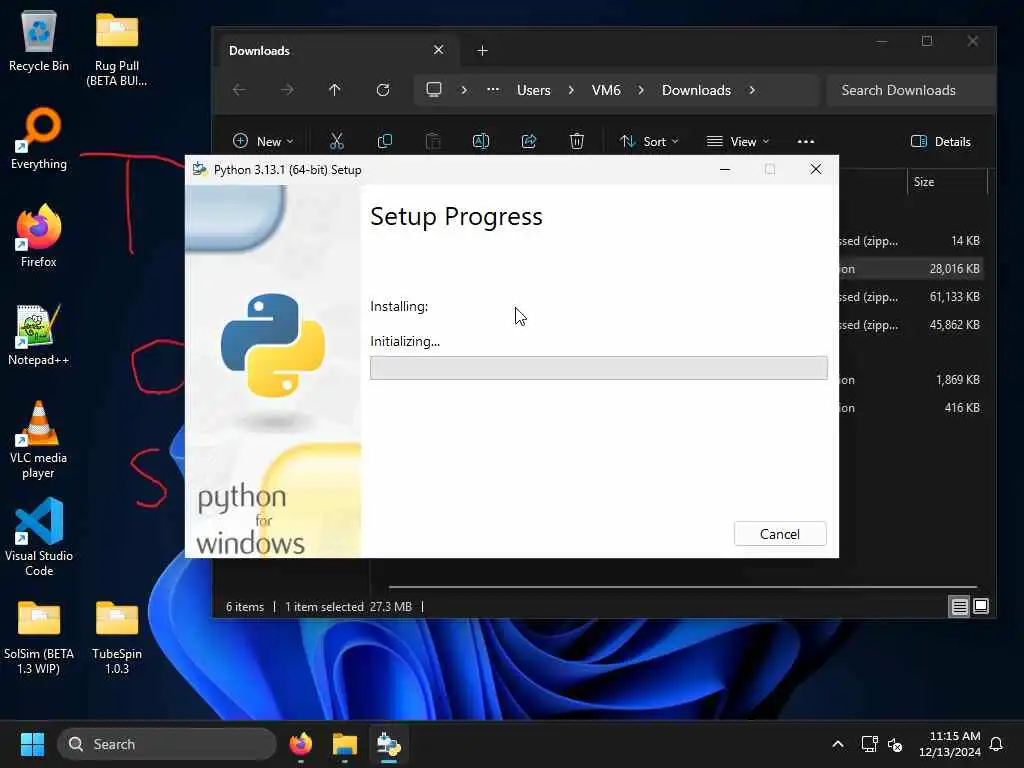The image size is (1024, 768).
Task: Click the Downloads breadcrumb
Action: tap(696, 90)
